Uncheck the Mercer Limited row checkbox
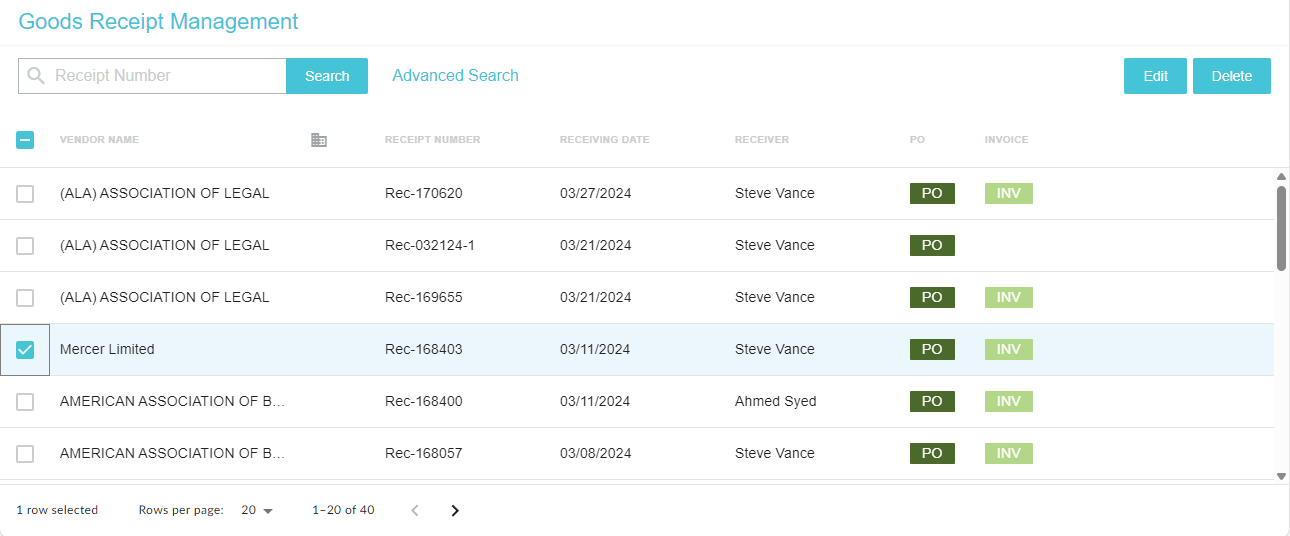This screenshot has width=1290, height=536. (x=25, y=349)
